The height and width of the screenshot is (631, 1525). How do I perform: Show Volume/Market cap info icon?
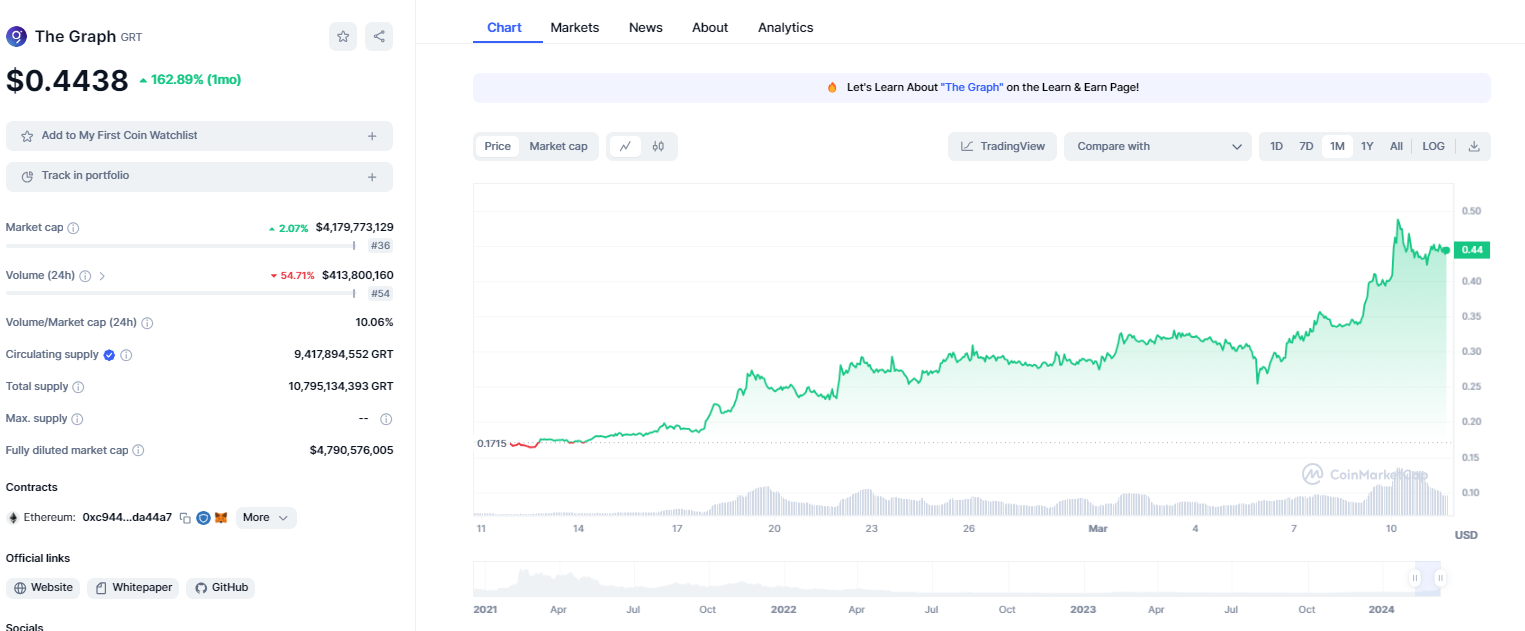coord(147,323)
